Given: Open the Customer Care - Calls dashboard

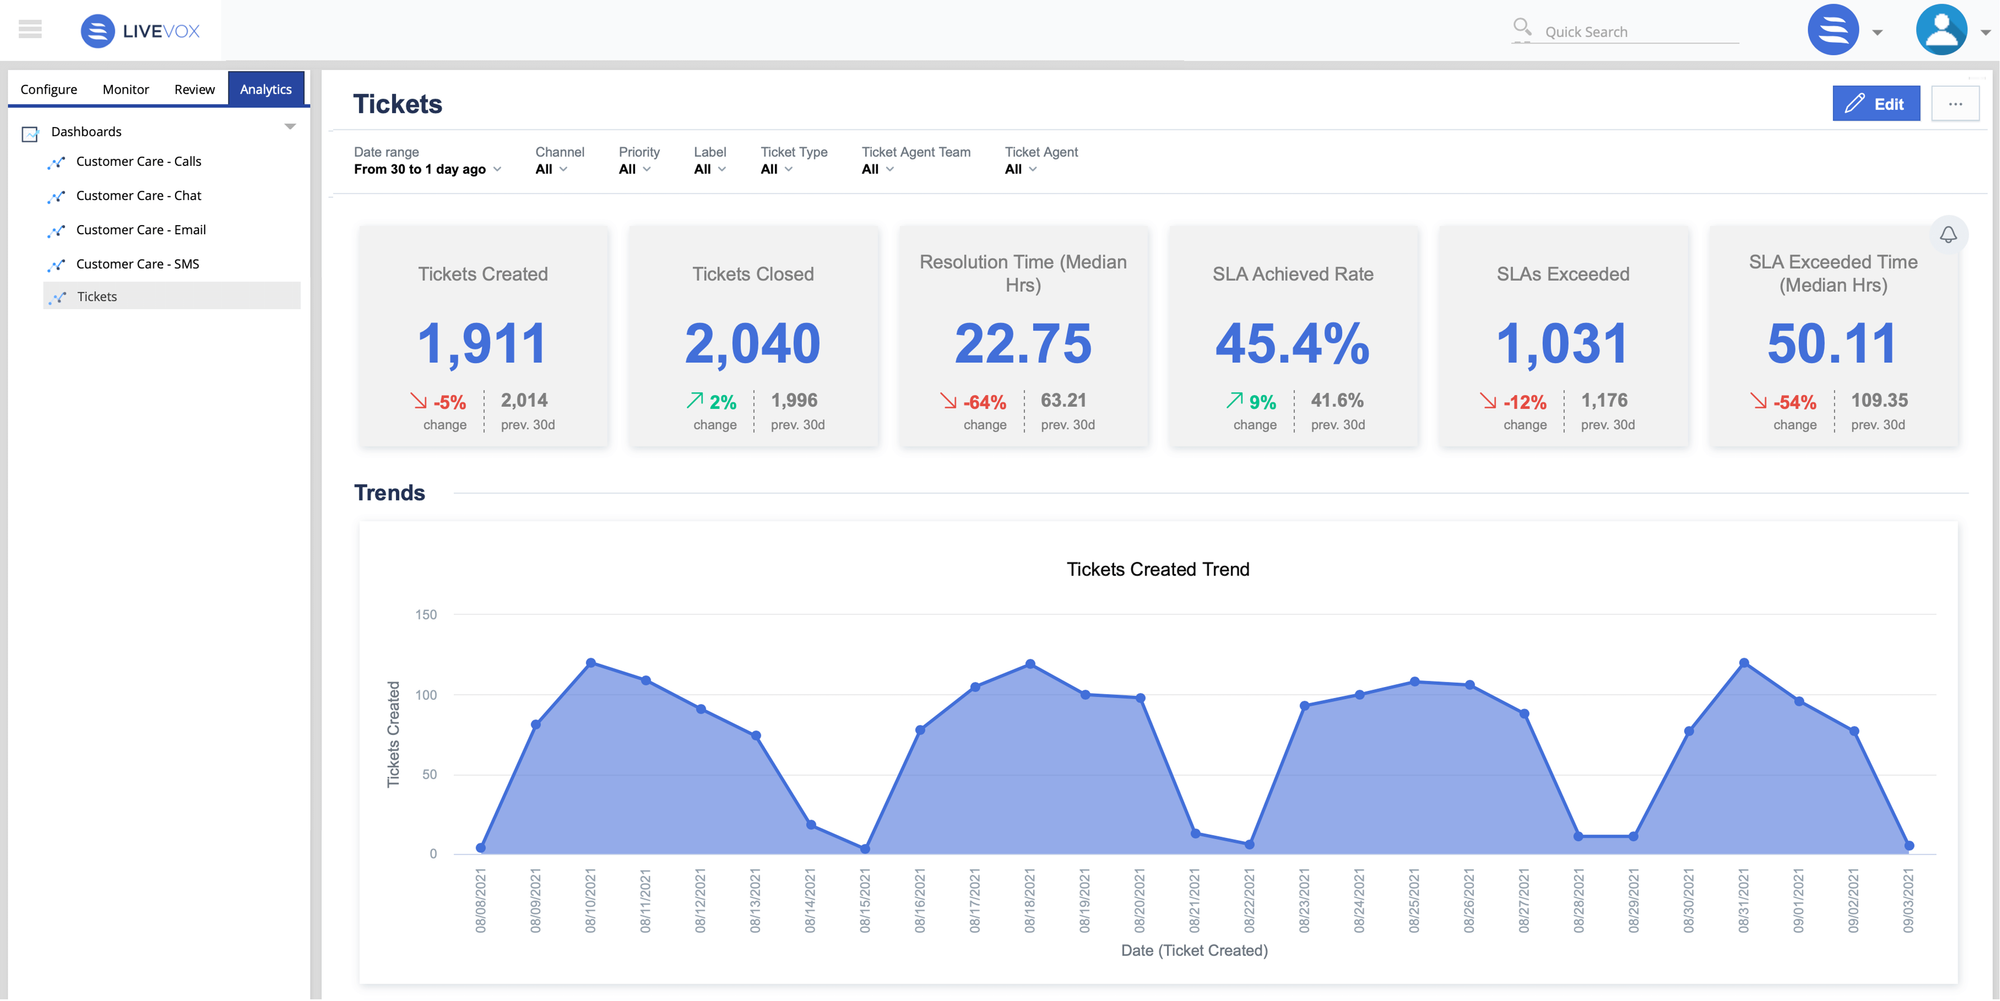Looking at the screenshot, I should pyautogui.click(x=138, y=161).
